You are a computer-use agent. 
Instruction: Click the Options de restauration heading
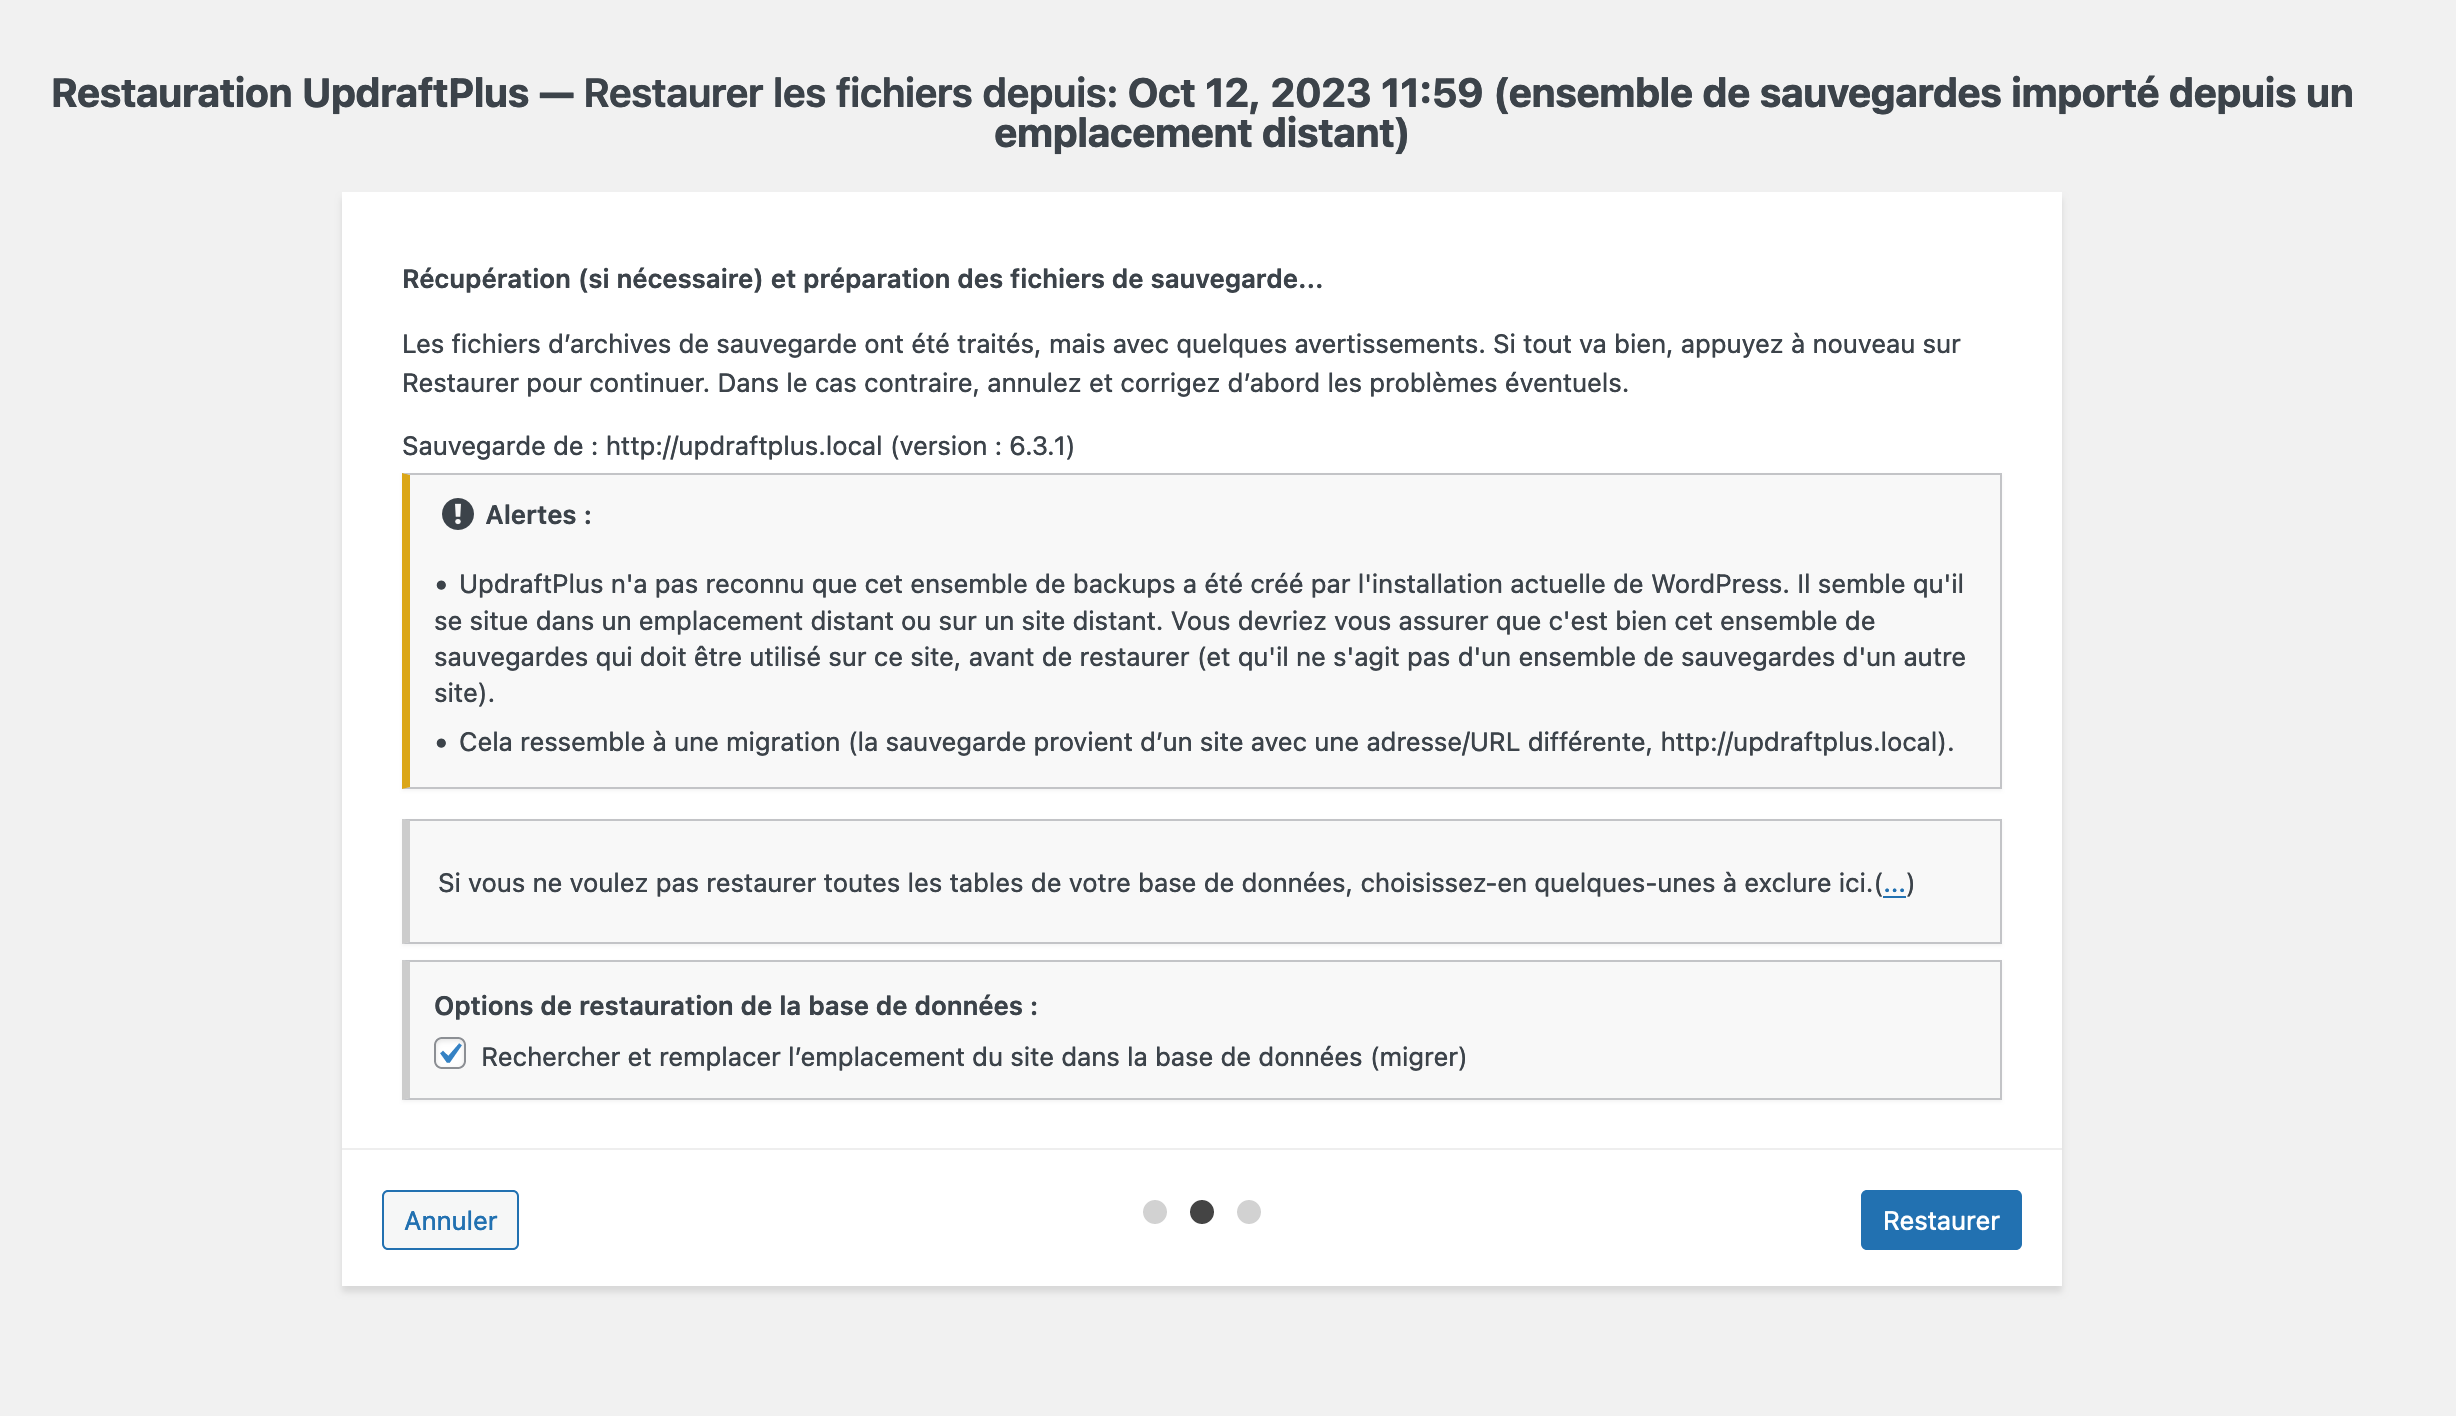click(x=736, y=1007)
